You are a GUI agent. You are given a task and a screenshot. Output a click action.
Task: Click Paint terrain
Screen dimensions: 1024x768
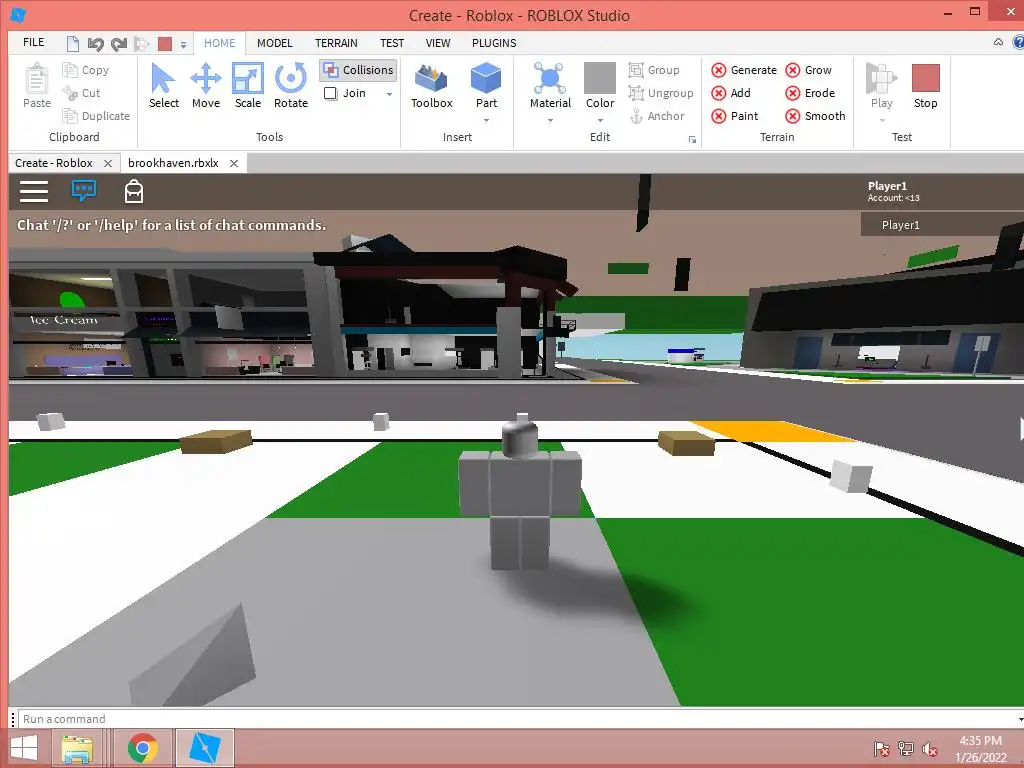[735, 116]
